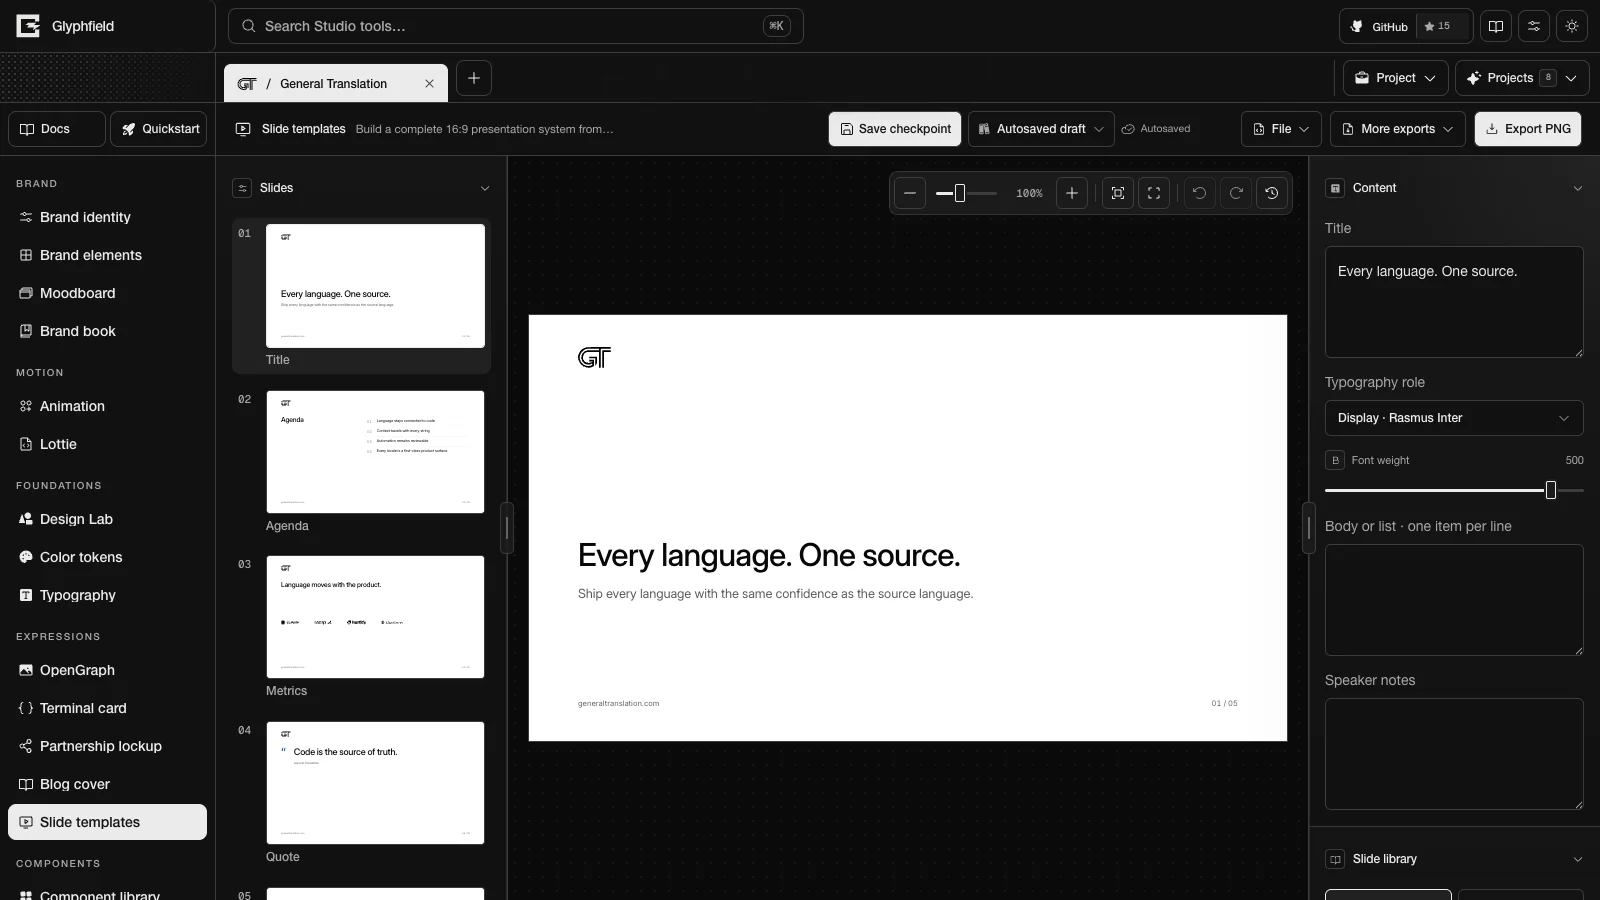This screenshot has width=1600, height=900.
Task: Select Slide templates in the sidebar
Action: pyautogui.click(x=107, y=822)
